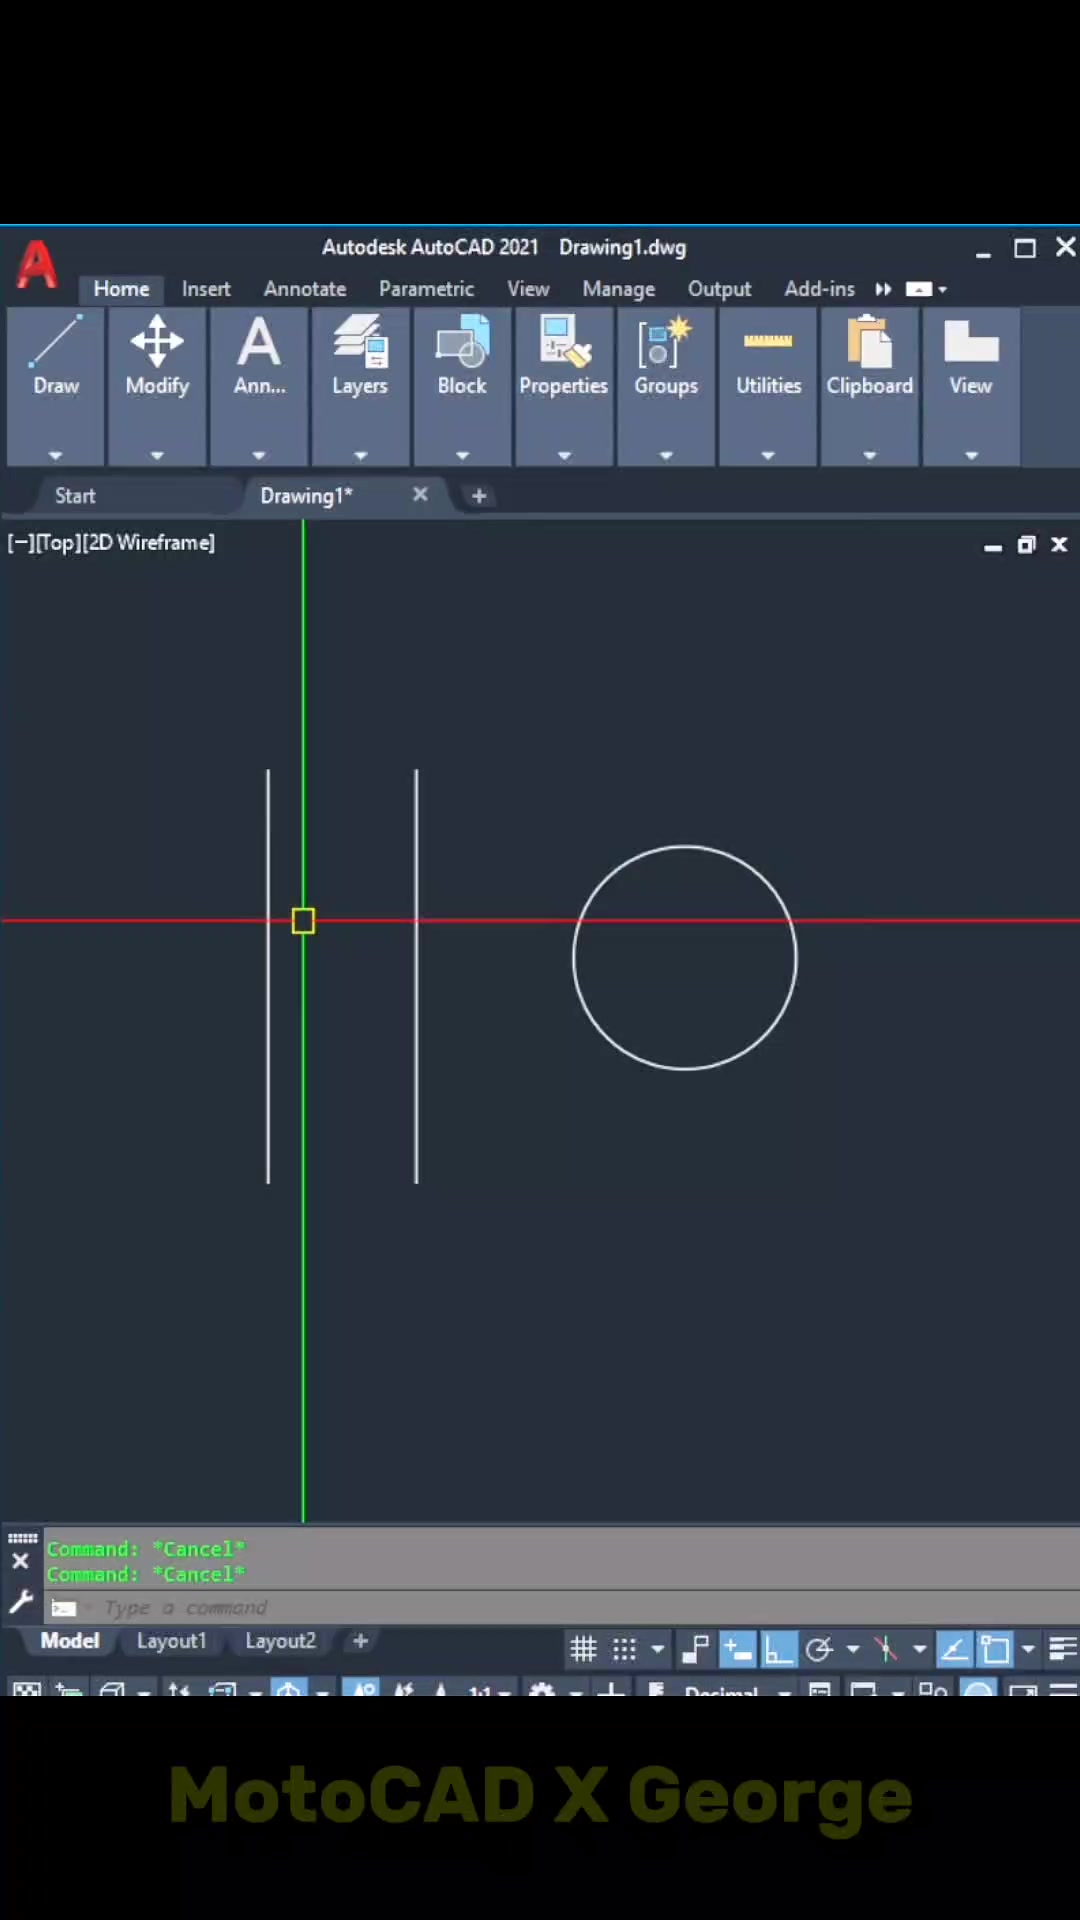1080x1920 pixels.
Task: Expand the Modify panel dropdown arrow
Action: click(x=157, y=455)
